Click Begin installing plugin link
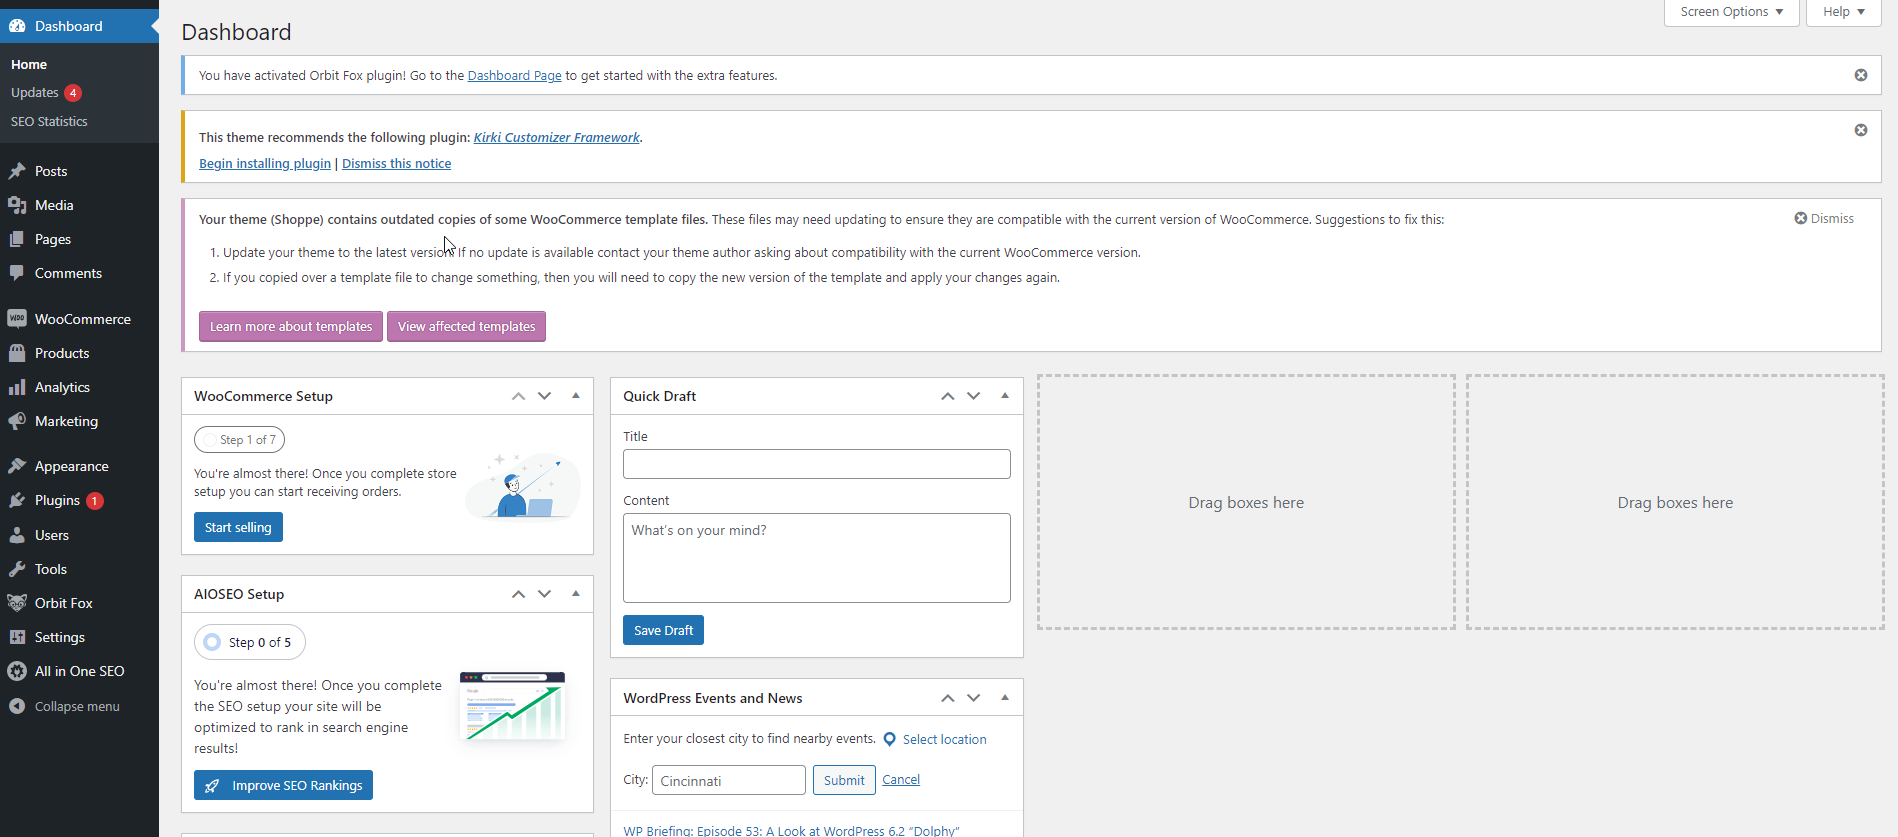The height and width of the screenshot is (837, 1898). pyautogui.click(x=265, y=164)
